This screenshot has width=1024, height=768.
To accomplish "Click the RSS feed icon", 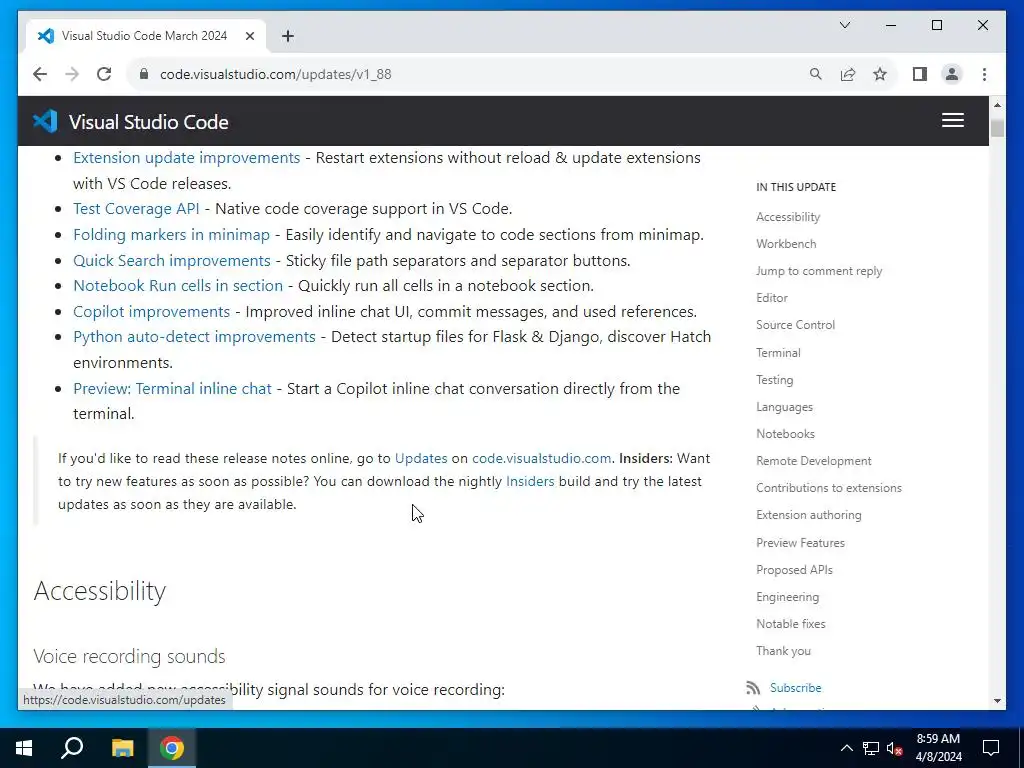I will pos(753,688).
